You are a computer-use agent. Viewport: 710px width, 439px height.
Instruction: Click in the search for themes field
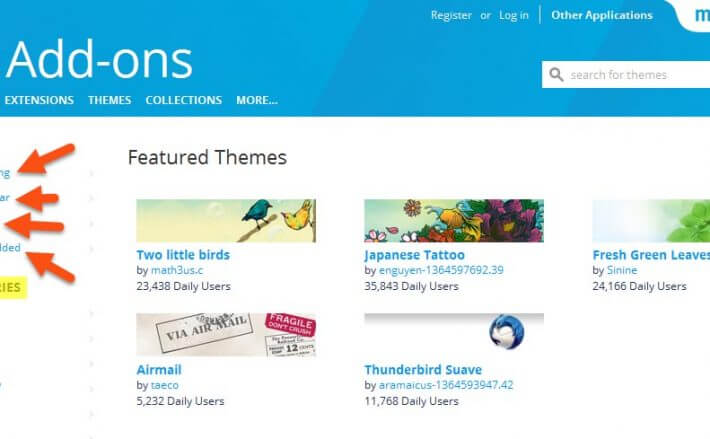(626, 75)
